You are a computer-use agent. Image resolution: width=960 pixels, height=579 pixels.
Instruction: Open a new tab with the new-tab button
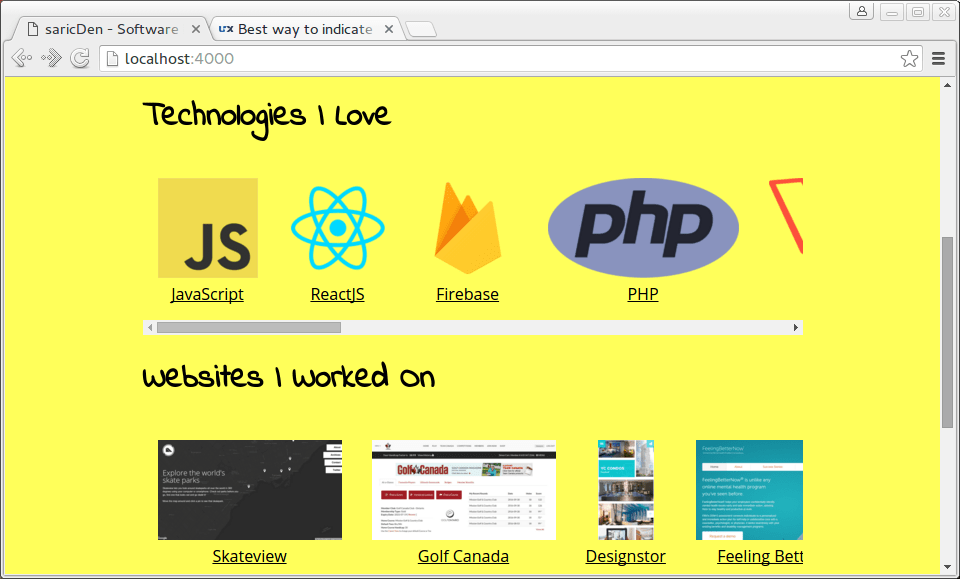[421, 29]
